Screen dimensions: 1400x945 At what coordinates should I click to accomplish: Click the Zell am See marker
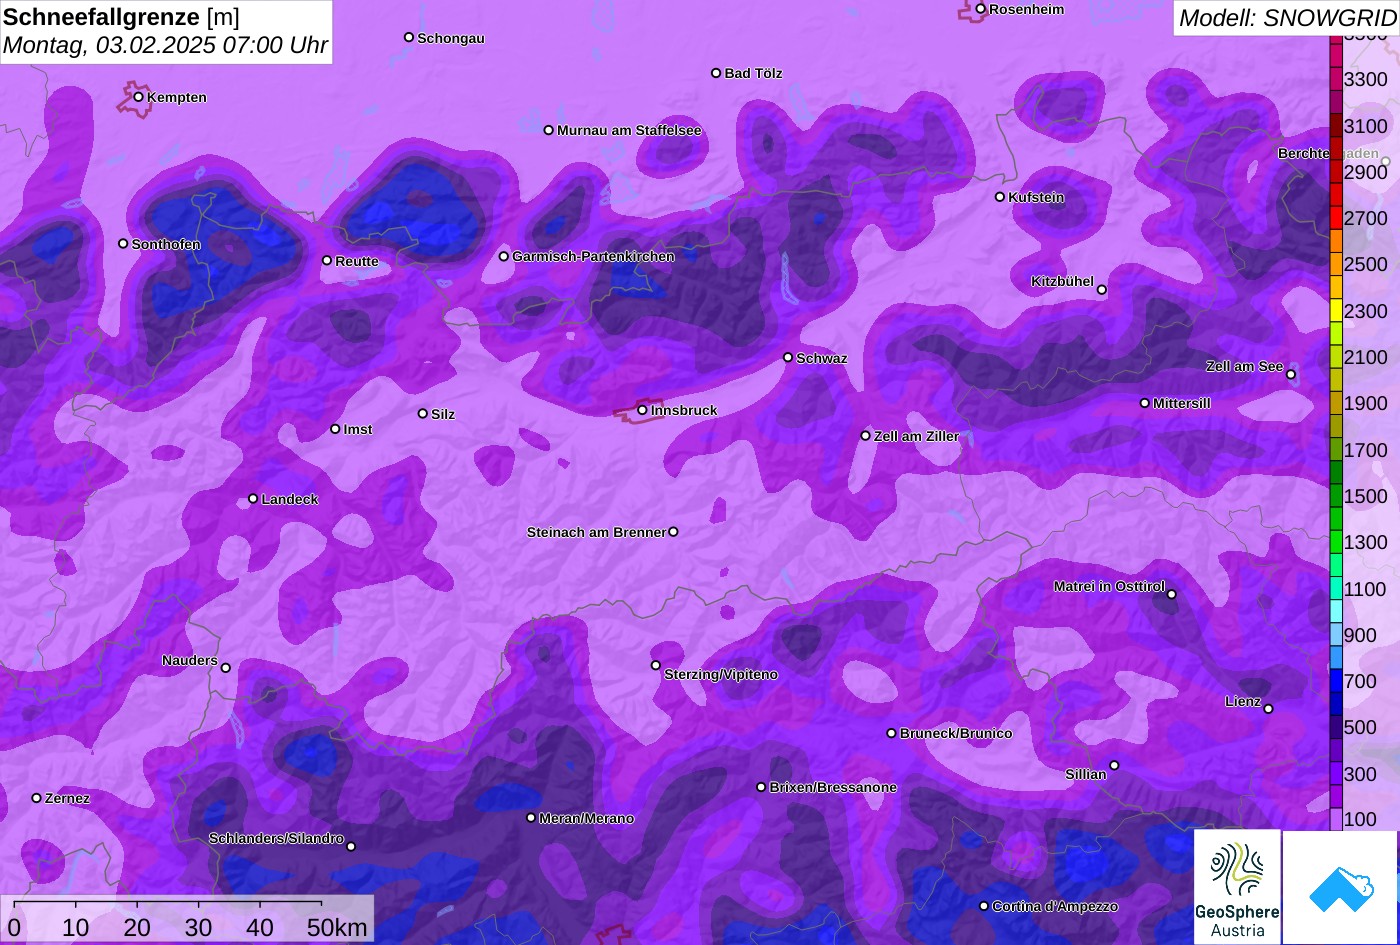click(x=1291, y=375)
